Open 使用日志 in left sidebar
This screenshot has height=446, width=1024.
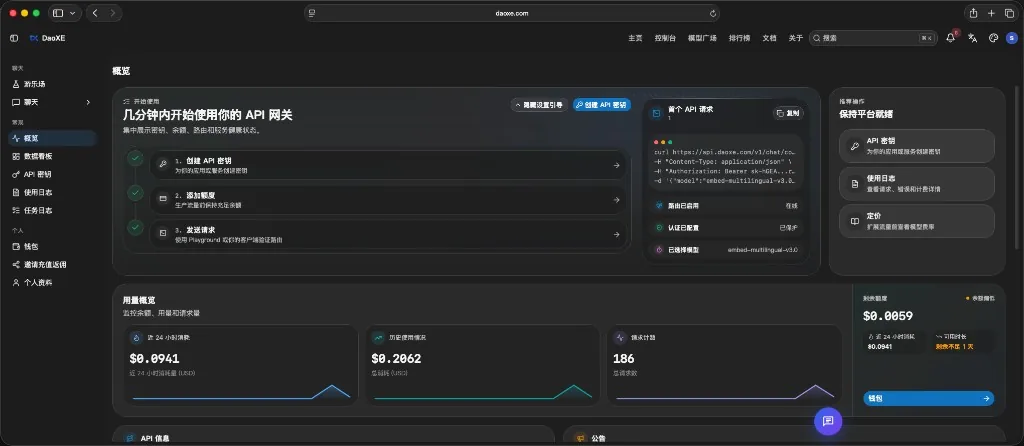(52, 193)
